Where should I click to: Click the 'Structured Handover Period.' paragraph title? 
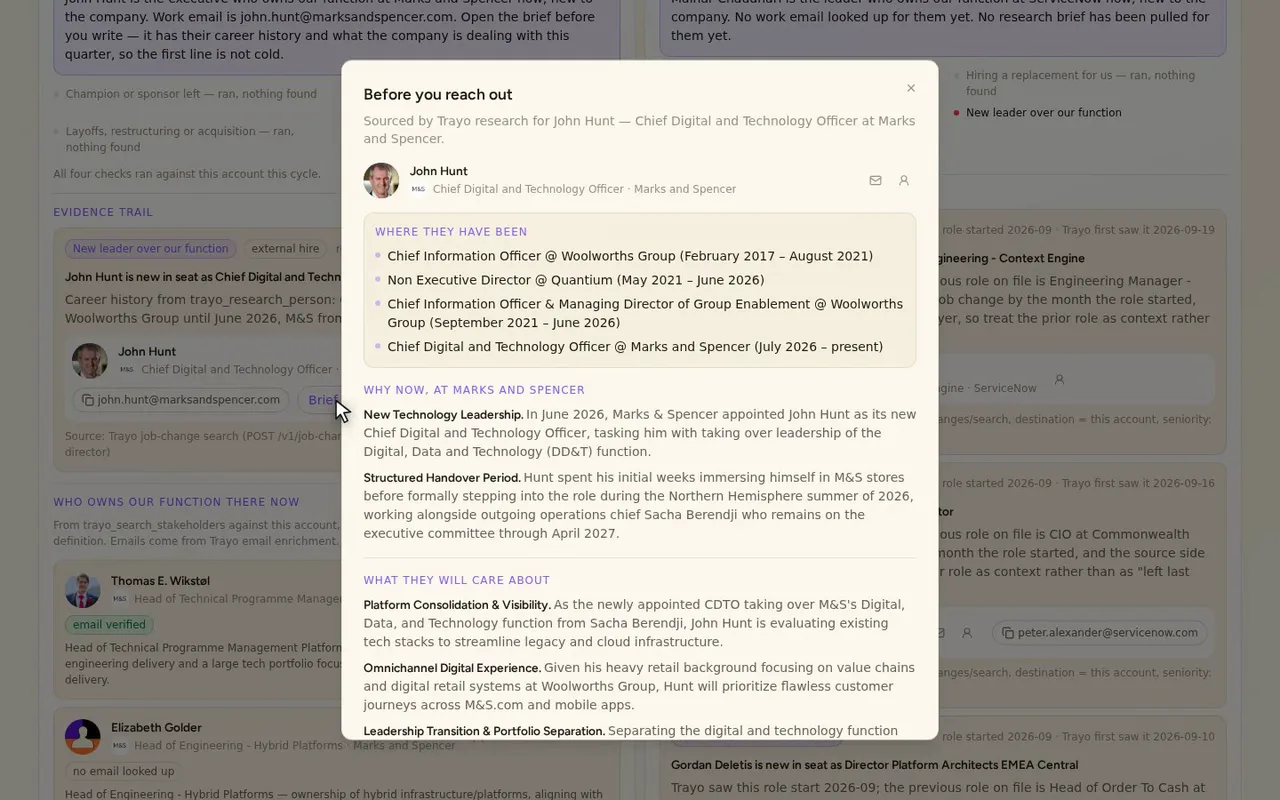442,478
